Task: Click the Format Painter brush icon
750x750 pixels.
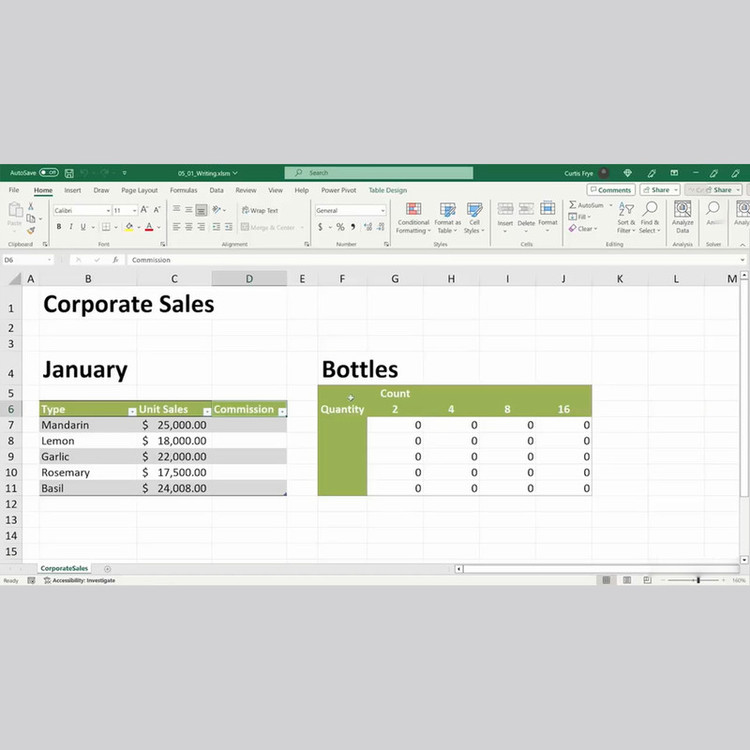Action: [x=31, y=230]
